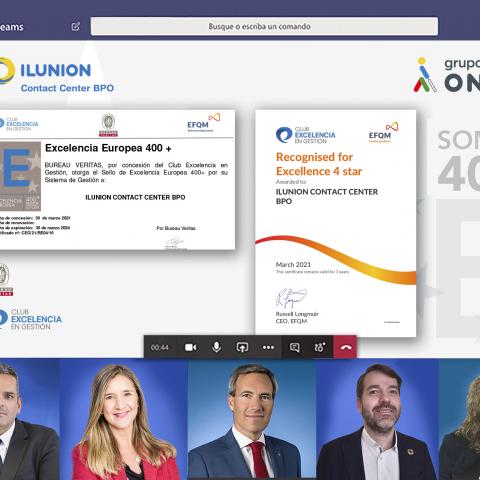Open more actions (three dots) menu
Viewport: 480px width, 480px height.
coord(268,348)
